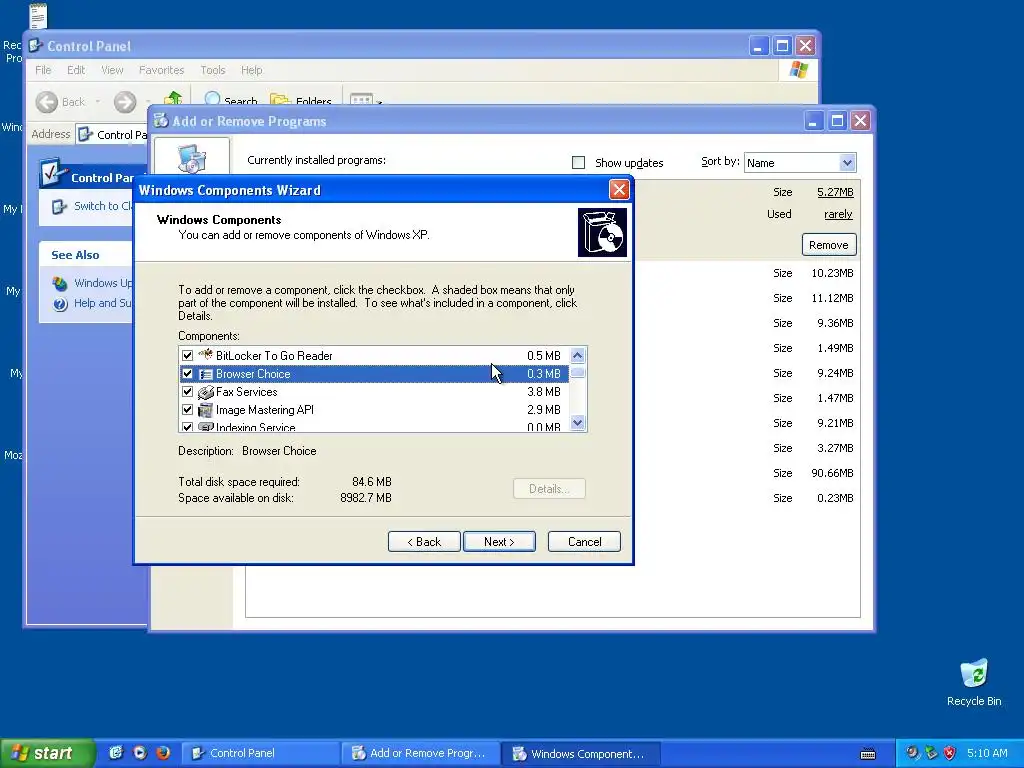Click the Control Panel address bar field
The width and height of the screenshot is (1024, 768).
tap(112, 135)
